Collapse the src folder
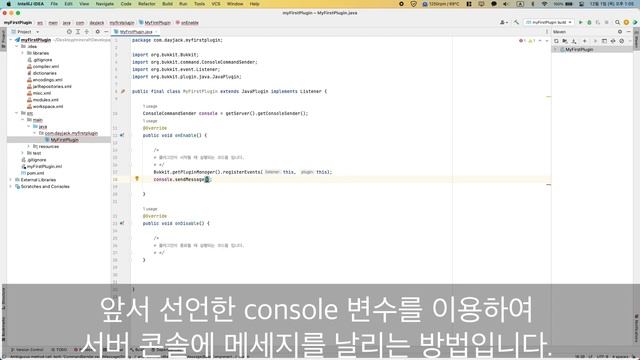Screen dimensions: 640x360 (x=17, y=113)
